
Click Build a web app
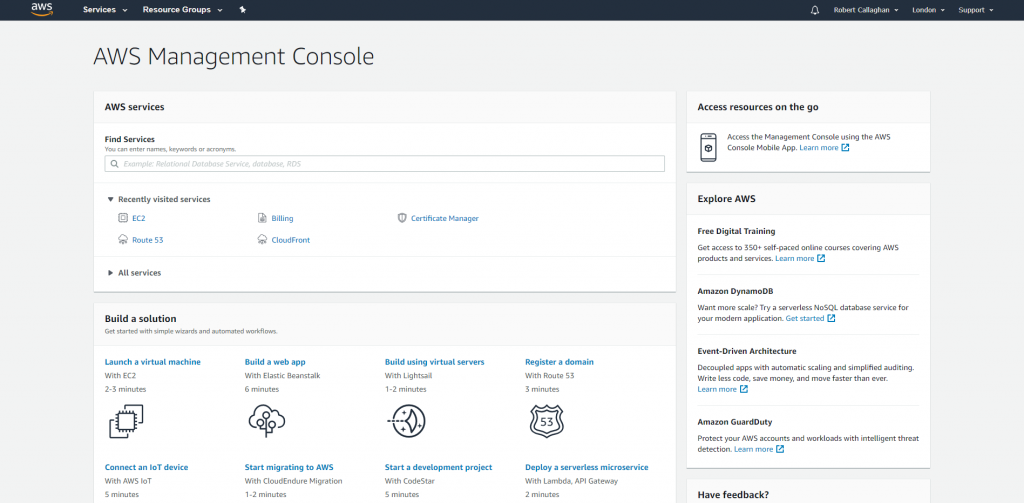click(275, 362)
